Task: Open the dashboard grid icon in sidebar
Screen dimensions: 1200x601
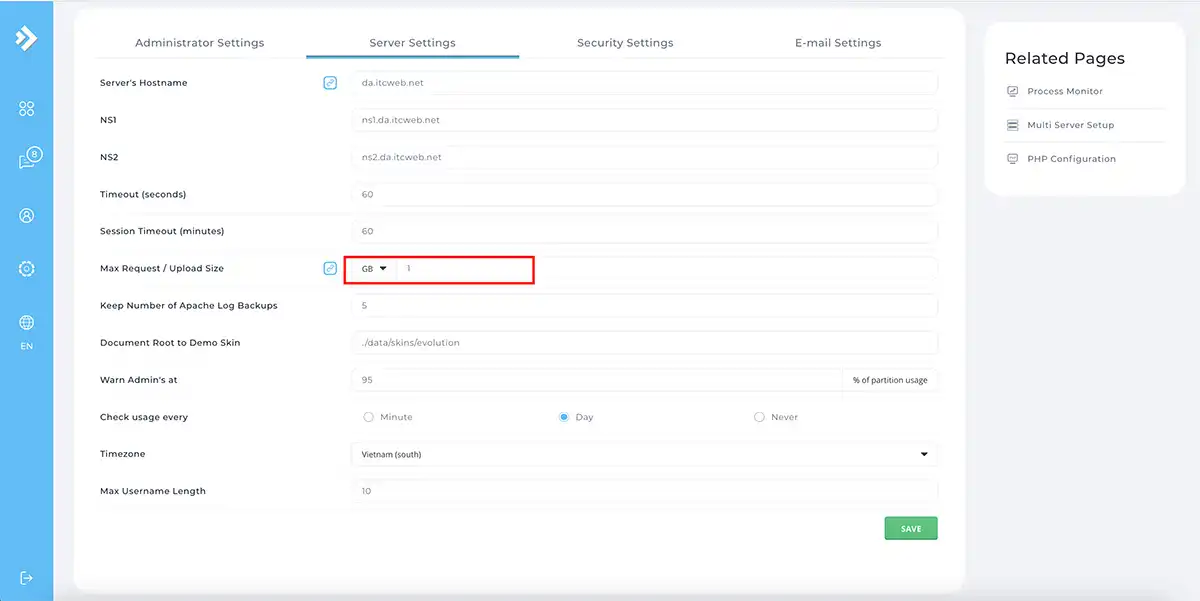Action: pyautogui.click(x=26, y=108)
